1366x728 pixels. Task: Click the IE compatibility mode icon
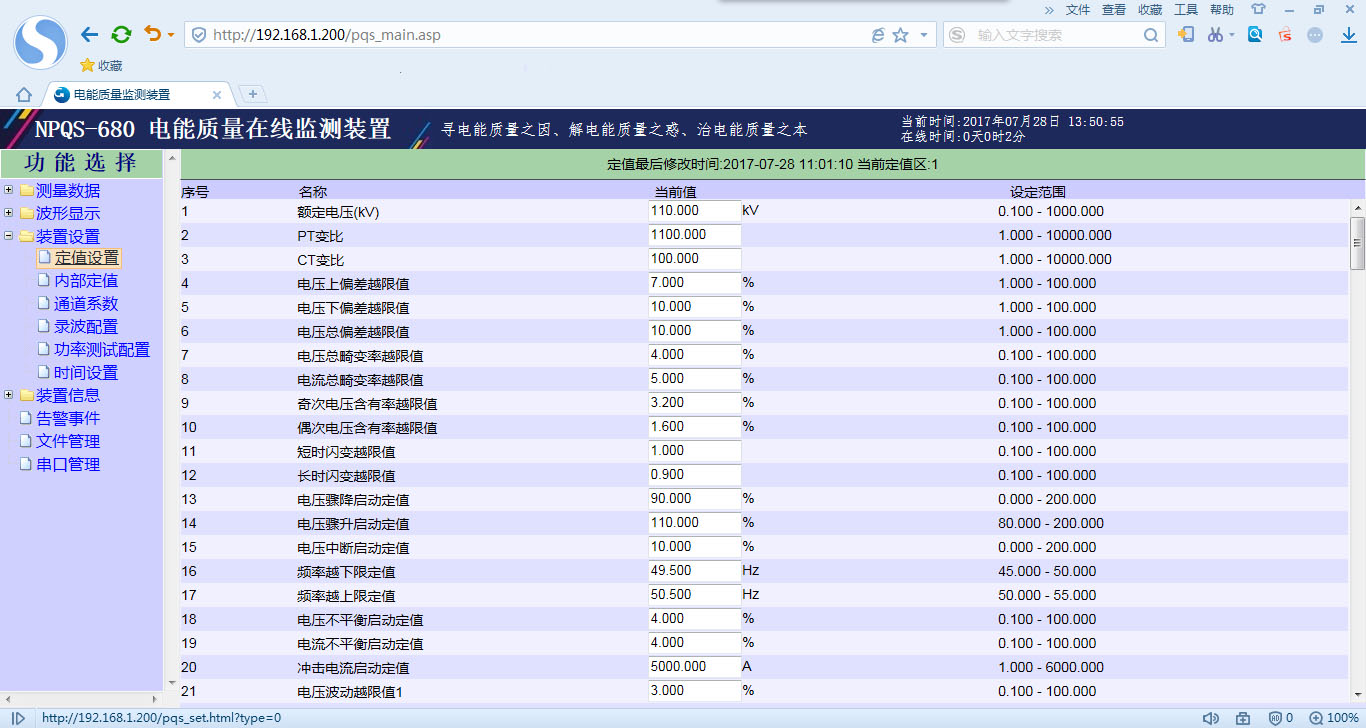(878, 35)
